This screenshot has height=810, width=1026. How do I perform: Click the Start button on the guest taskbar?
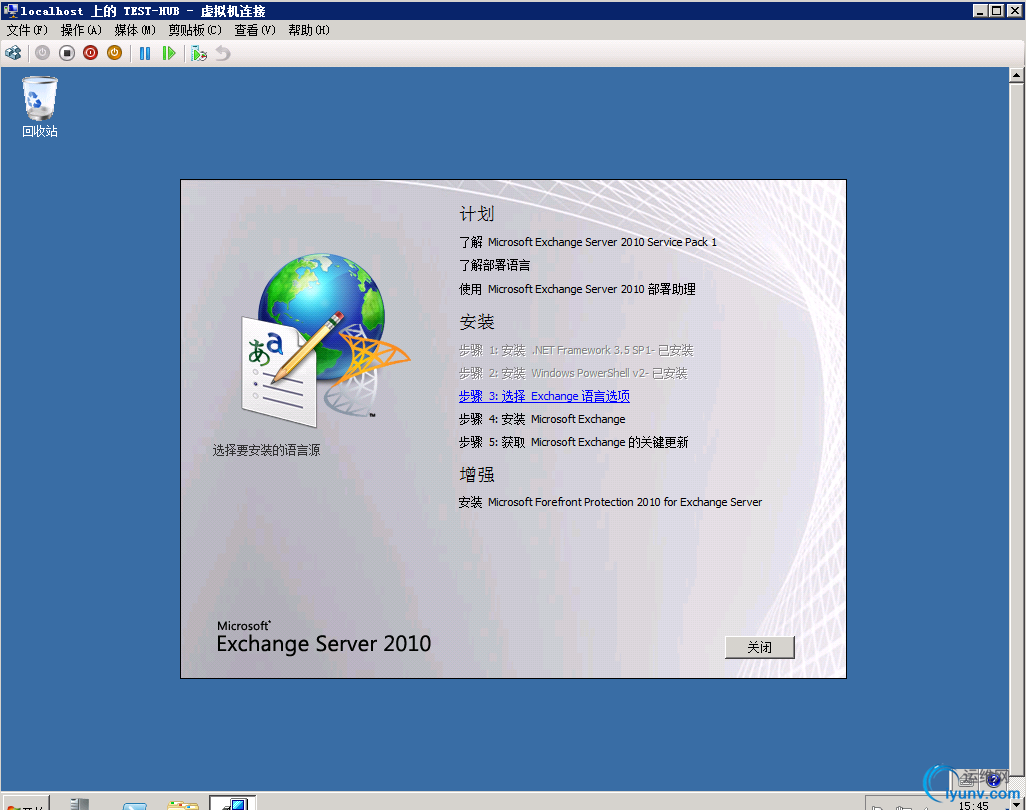[26, 805]
